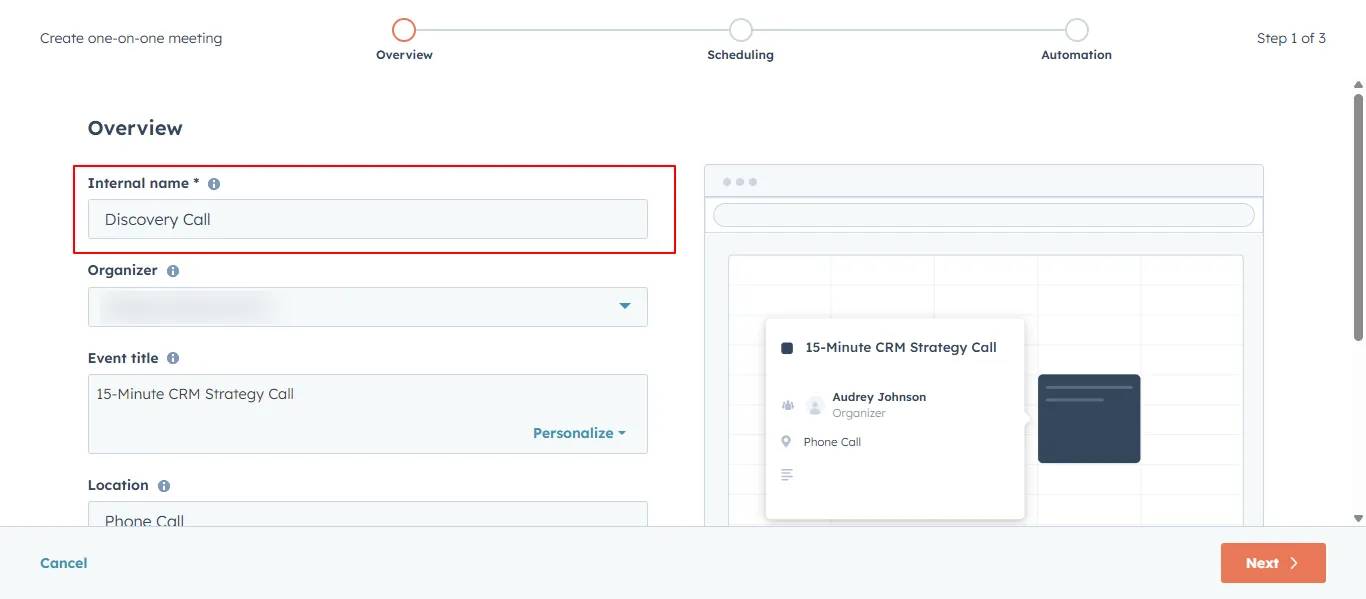The height and width of the screenshot is (599, 1366).
Task: Open the Personalize dropdown menu
Action: tap(579, 433)
